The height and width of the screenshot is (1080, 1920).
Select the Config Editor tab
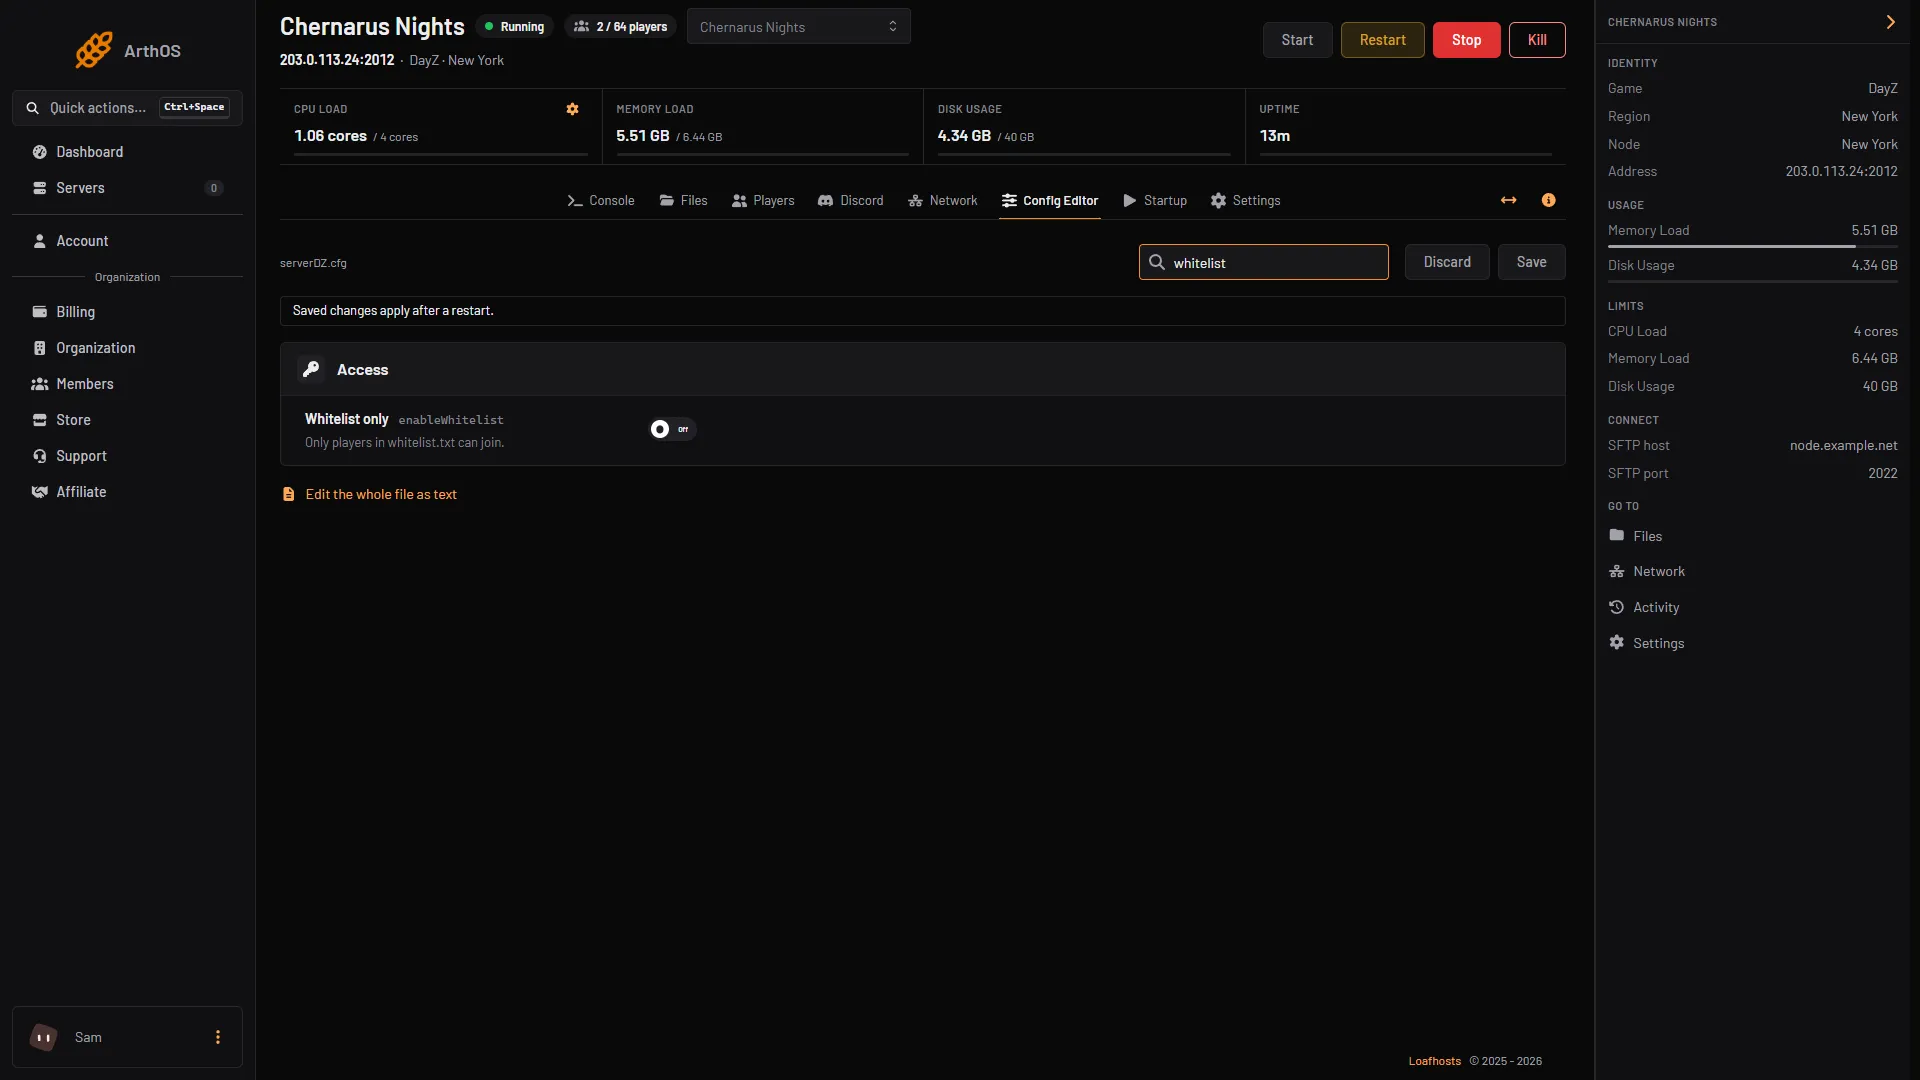(x=1050, y=201)
